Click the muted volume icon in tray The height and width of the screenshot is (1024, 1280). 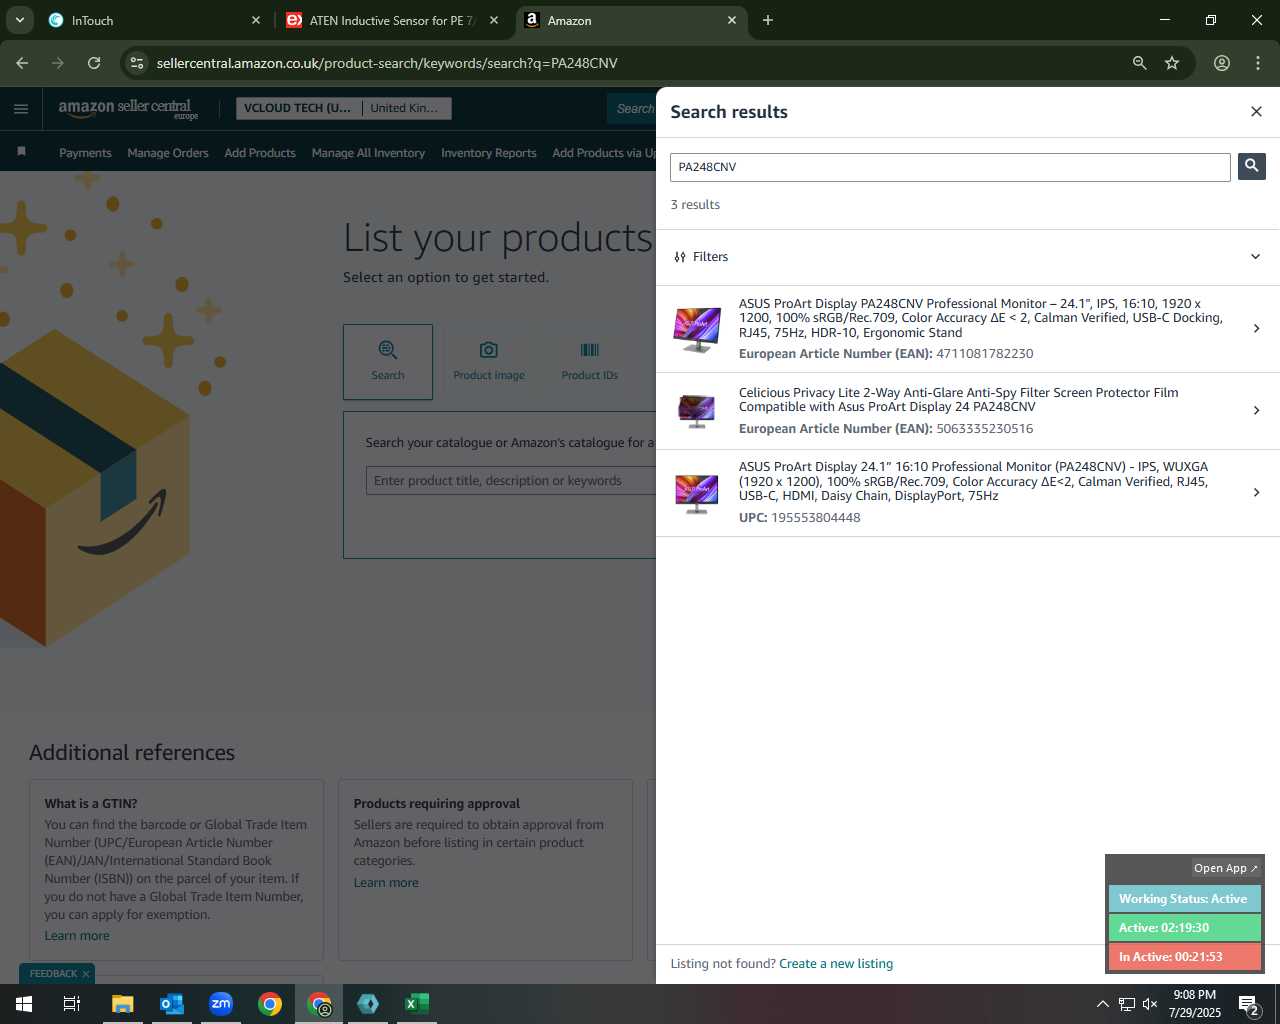point(1150,1004)
